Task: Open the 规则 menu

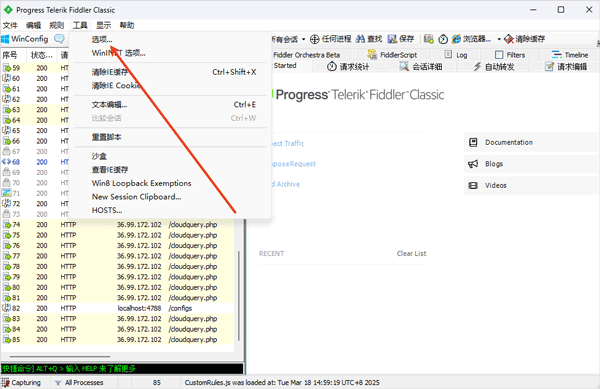Action: click(57, 25)
